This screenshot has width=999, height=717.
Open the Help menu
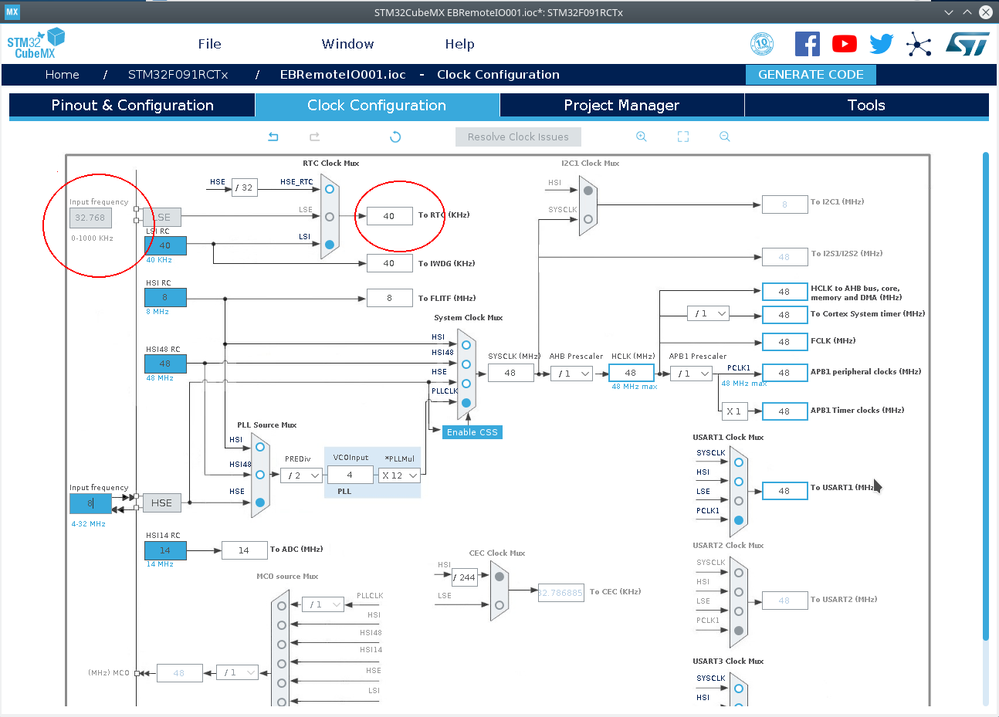pos(459,44)
